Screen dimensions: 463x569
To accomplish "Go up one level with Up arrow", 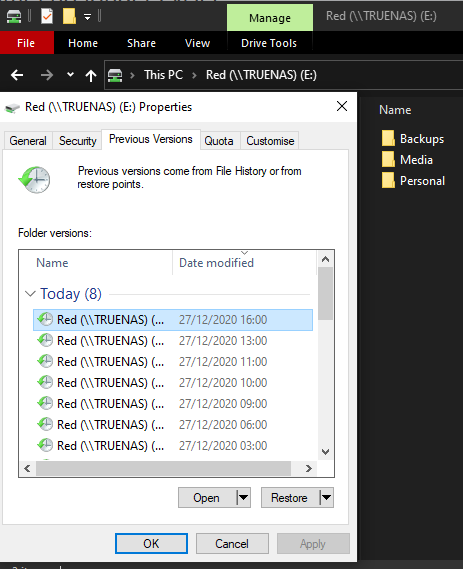I will point(91,75).
